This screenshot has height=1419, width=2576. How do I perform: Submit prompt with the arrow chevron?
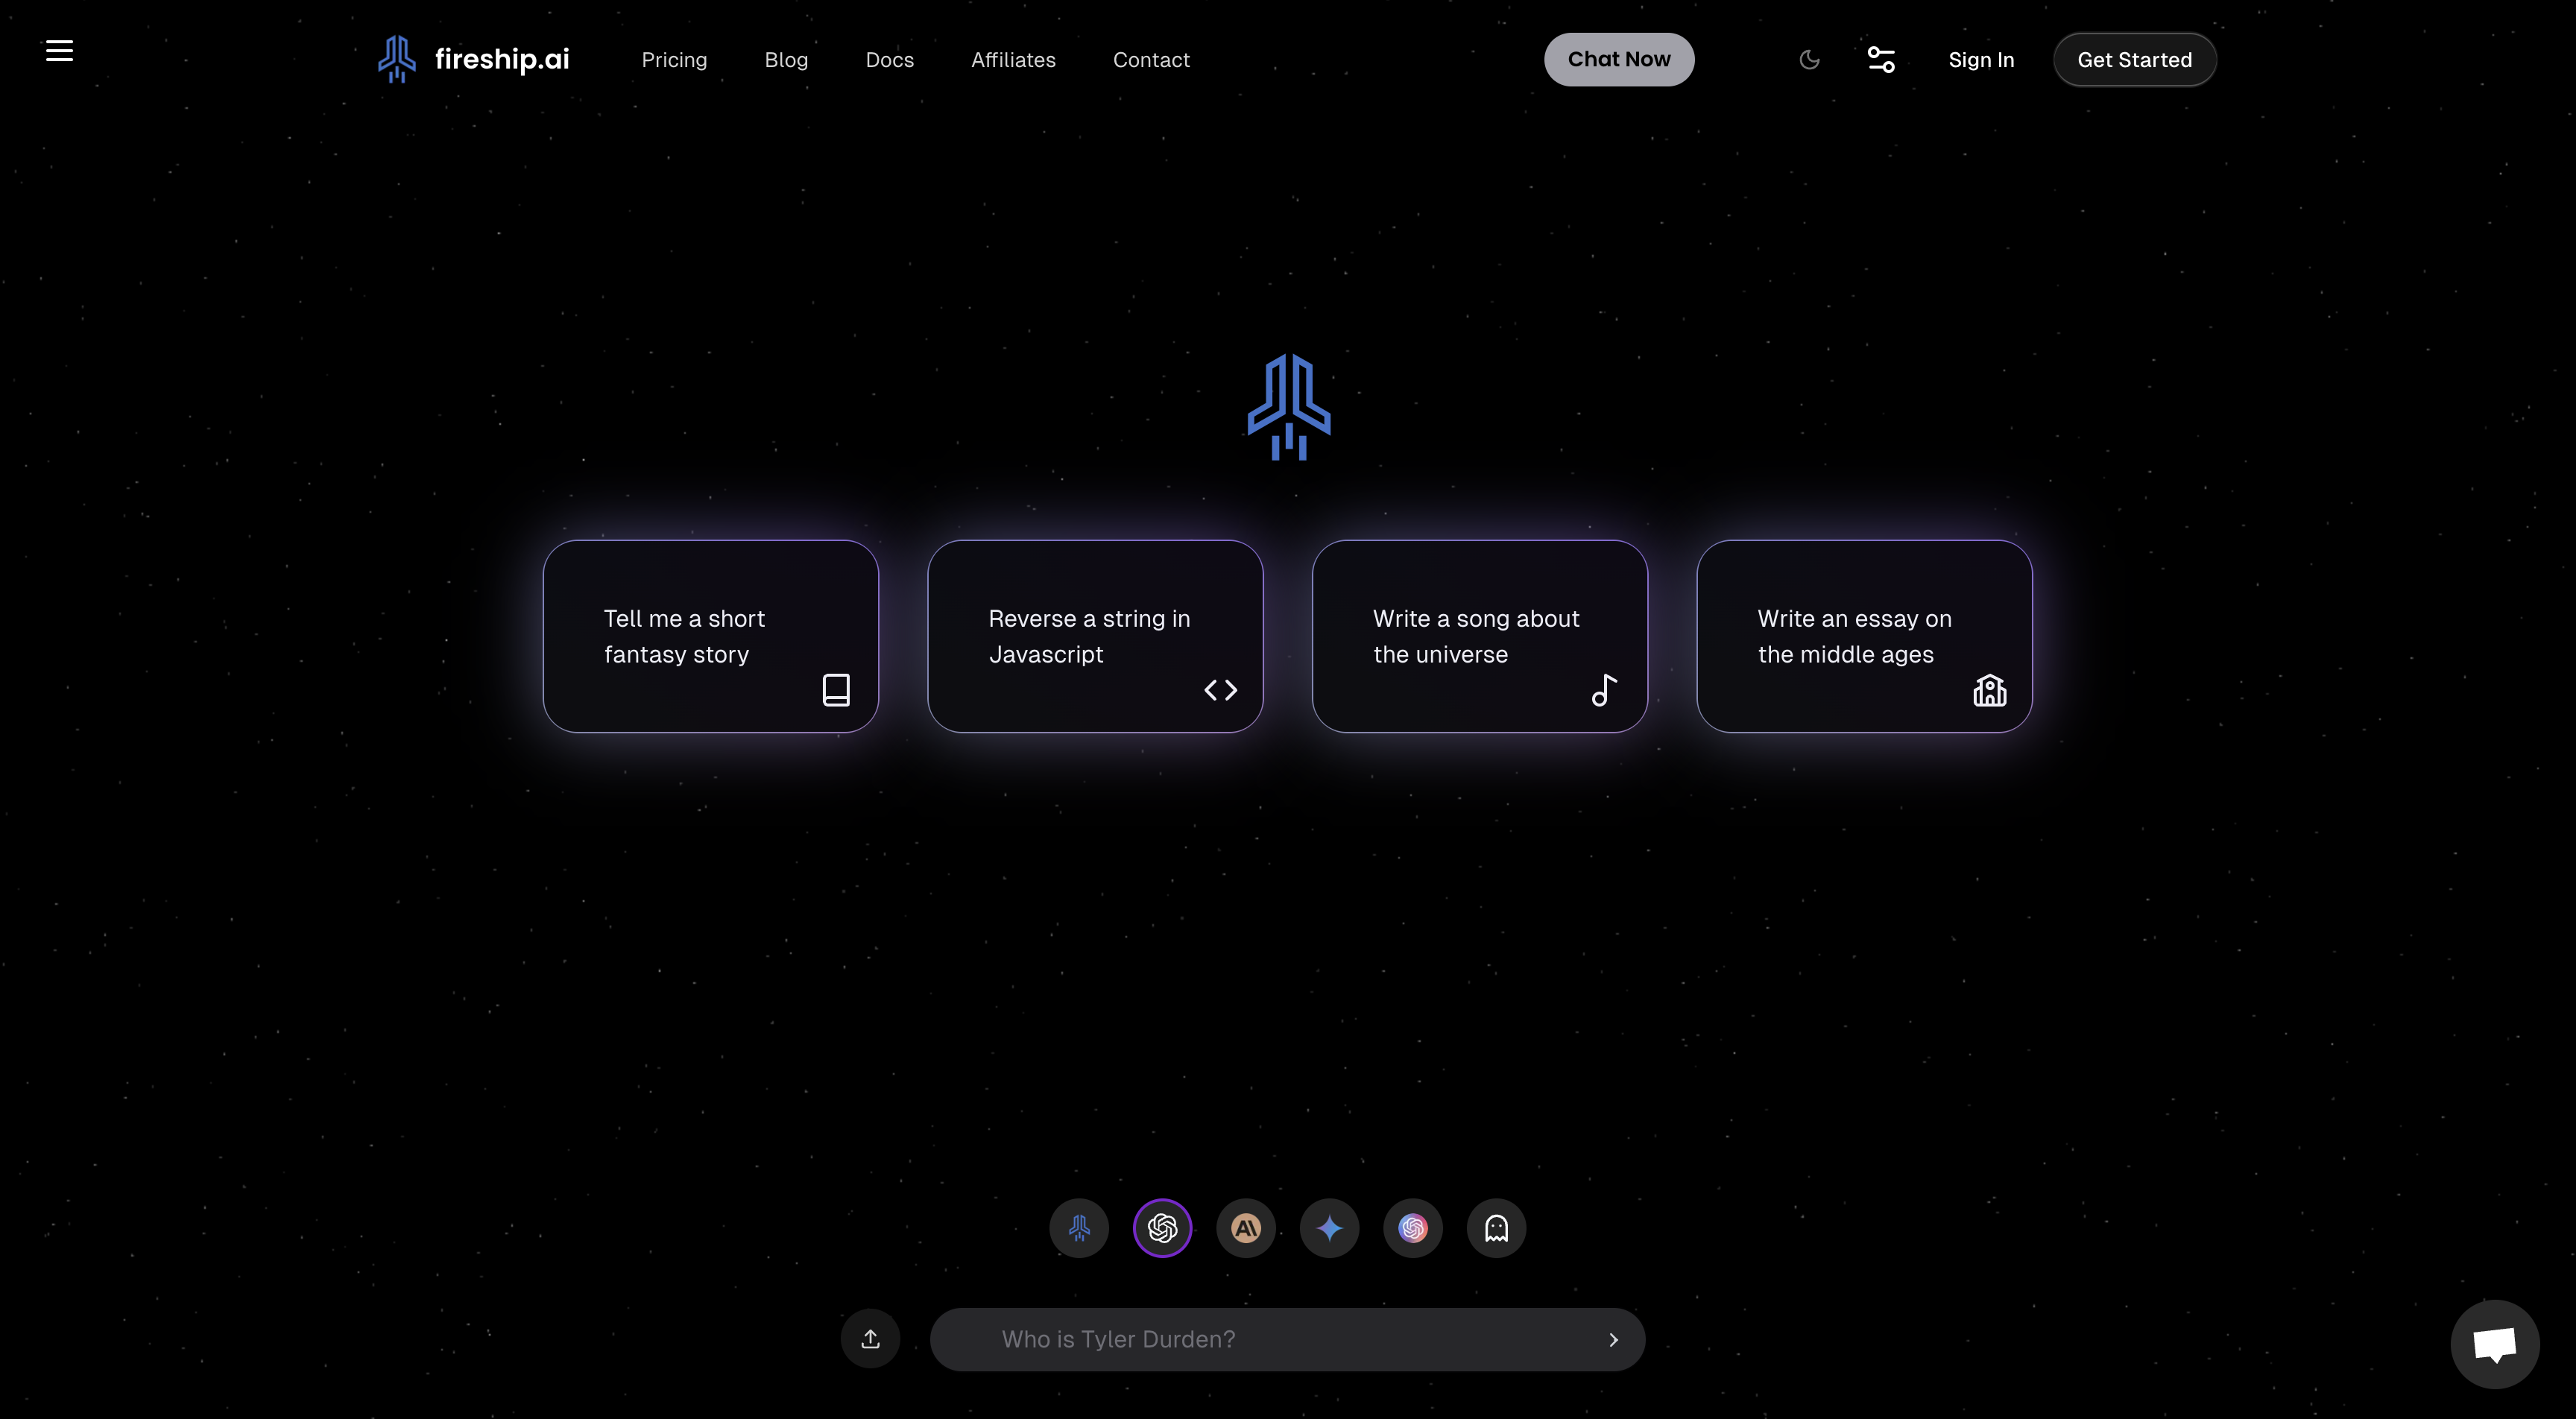click(1613, 1340)
